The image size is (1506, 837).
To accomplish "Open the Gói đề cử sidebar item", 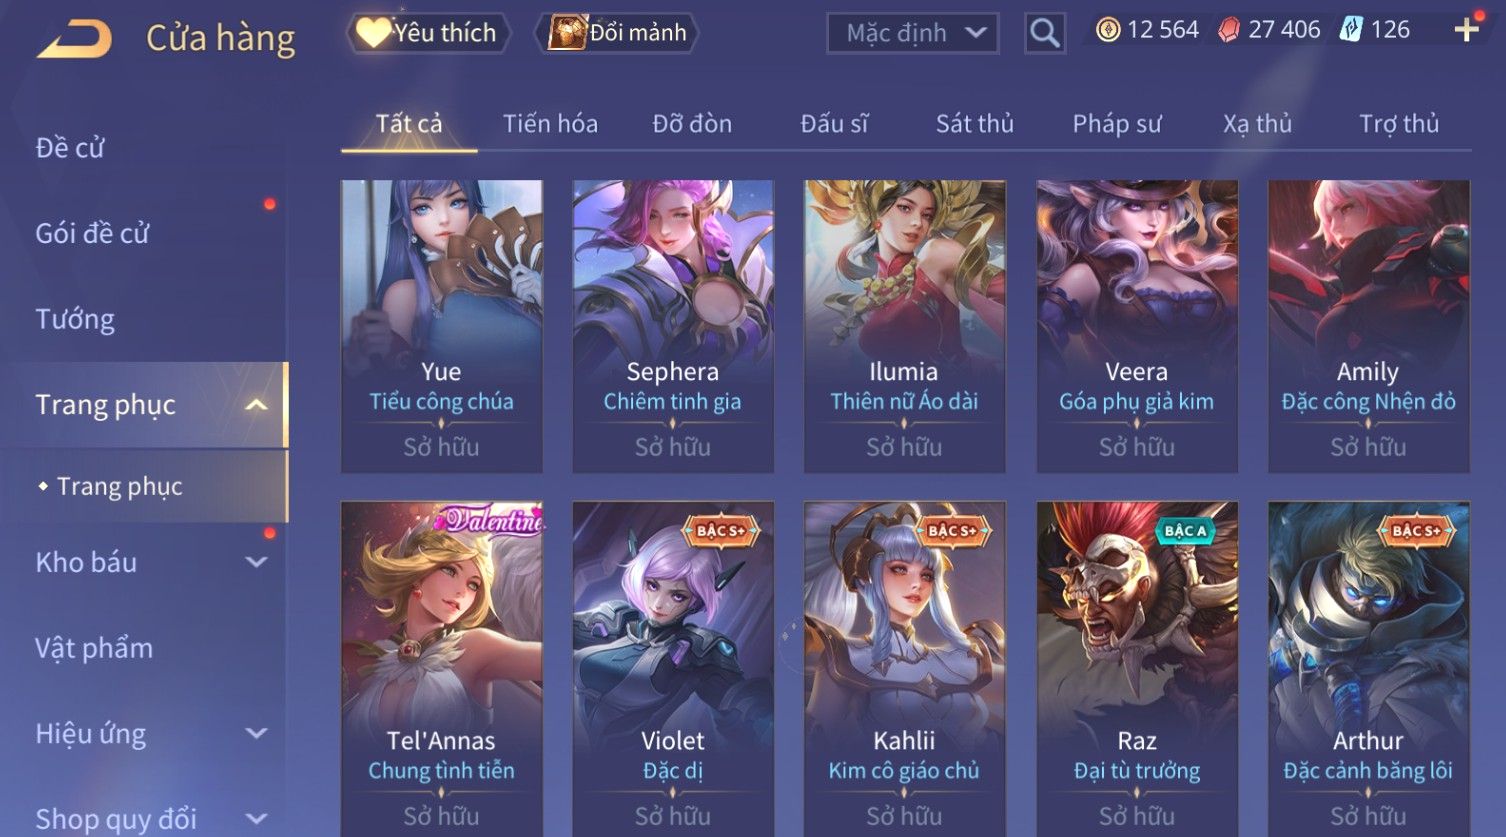I will [x=92, y=234].
